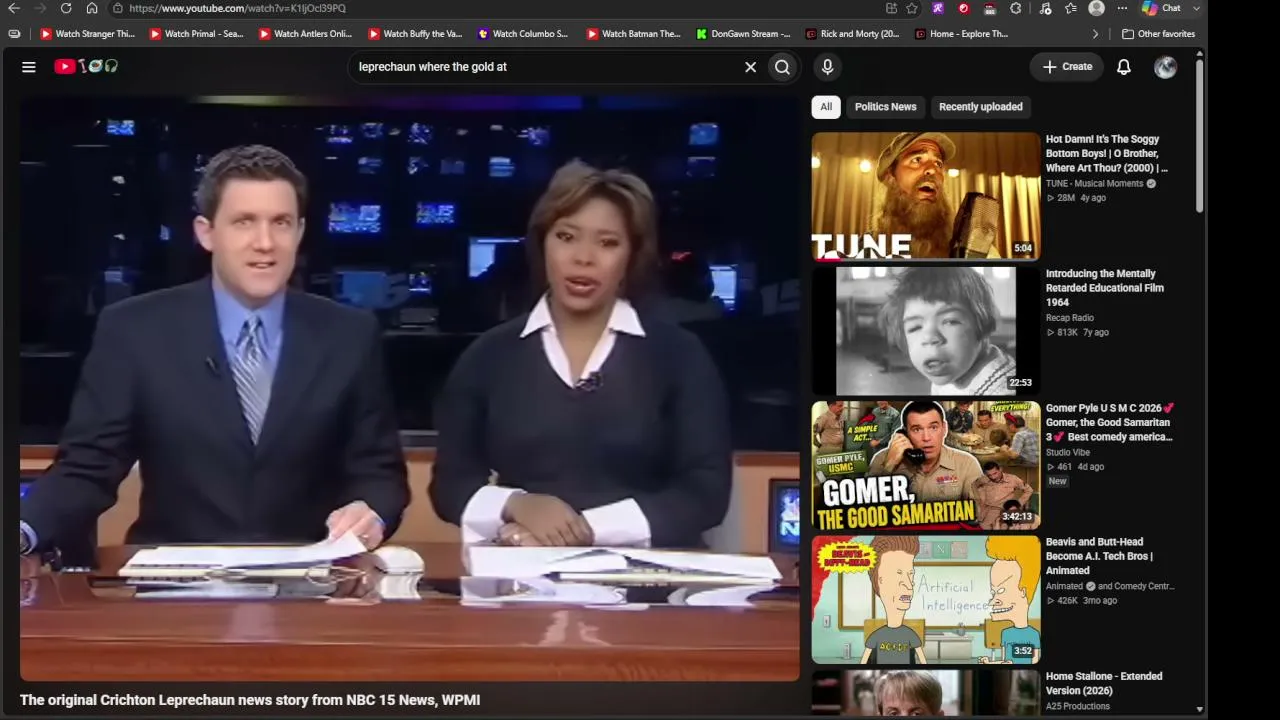This screenshot has width=1280, height=720.
Task: Open the tab actions icon on favorites bar
Action: [x=14, y=34]
